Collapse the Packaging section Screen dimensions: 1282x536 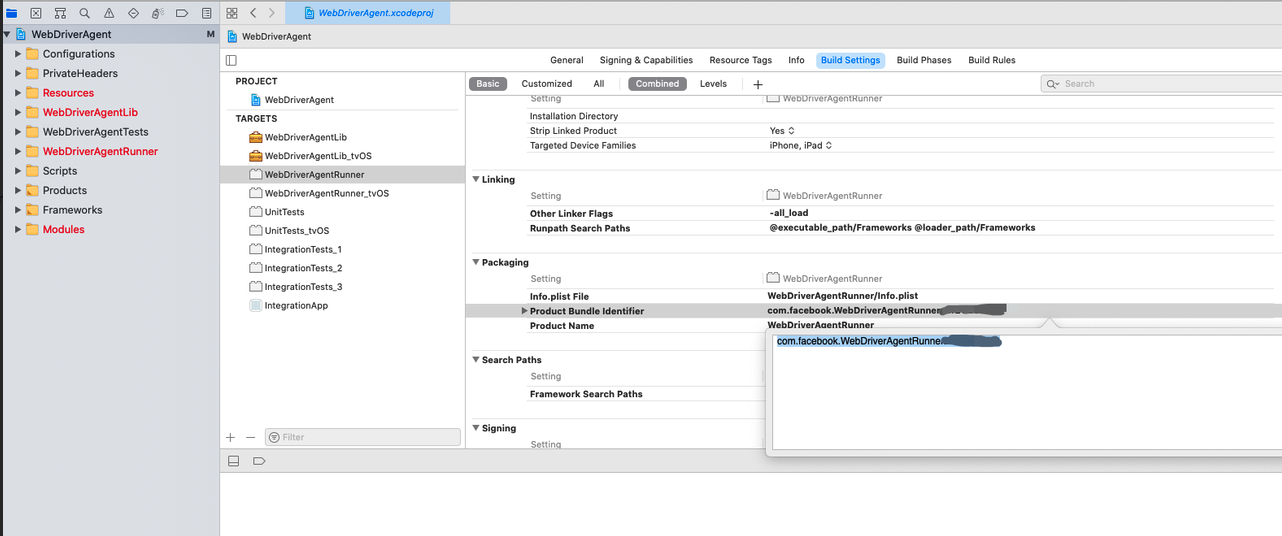coord(475,263)
